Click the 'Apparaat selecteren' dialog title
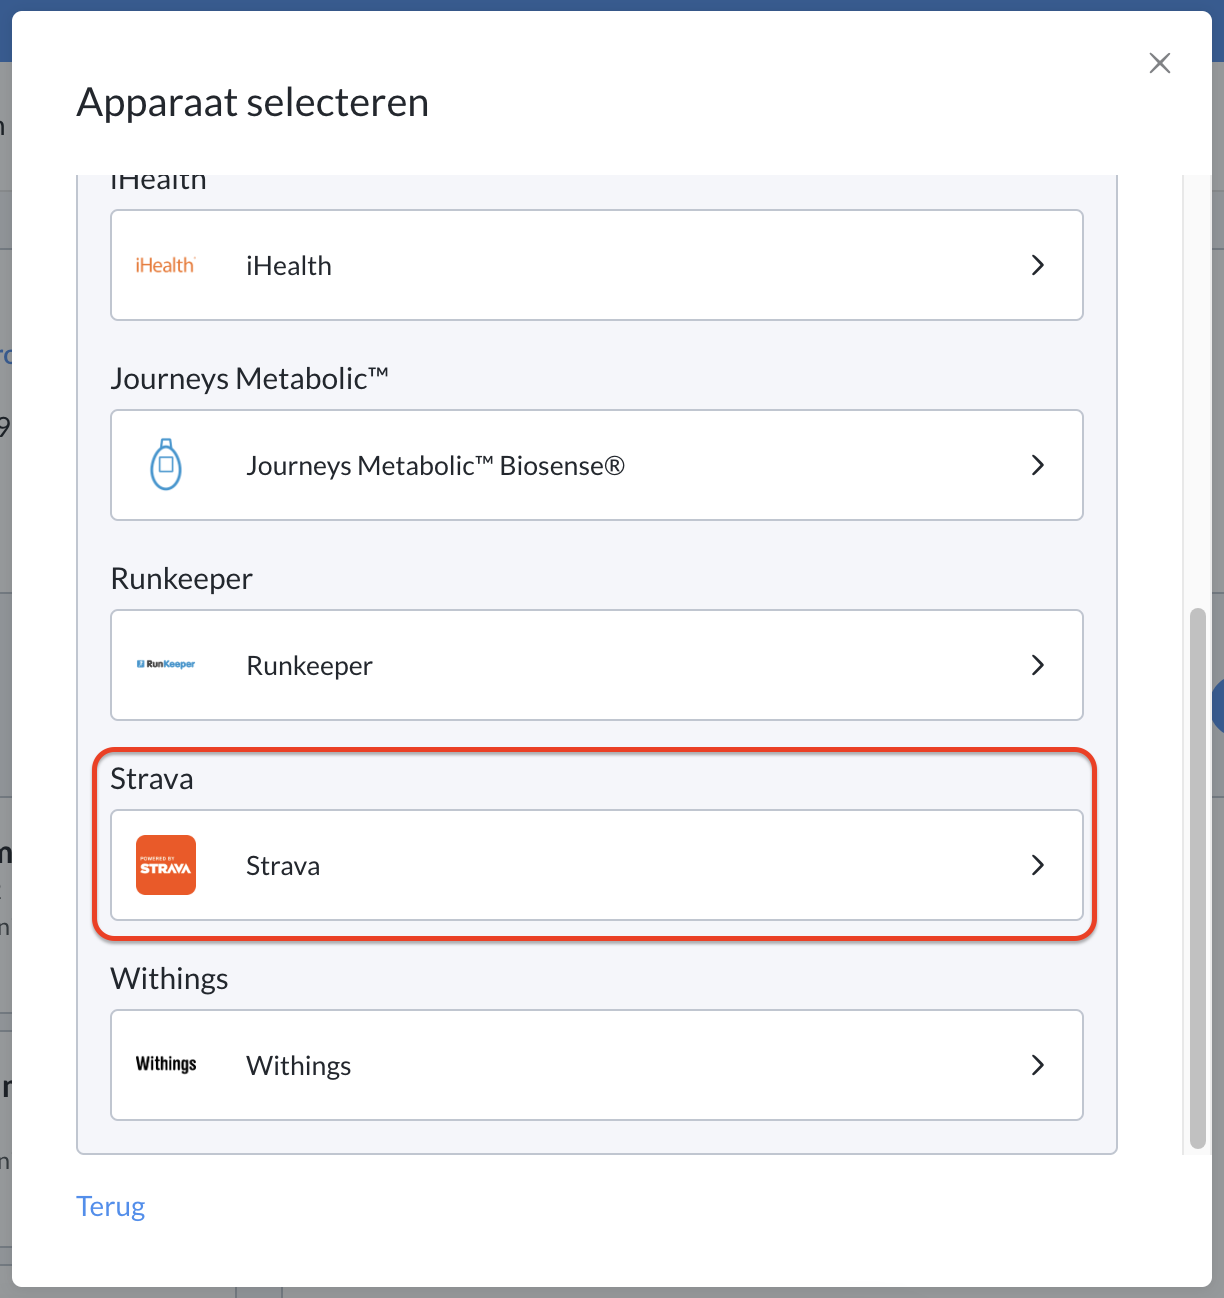The image size is (1224, 1298). tap(253, 102)
